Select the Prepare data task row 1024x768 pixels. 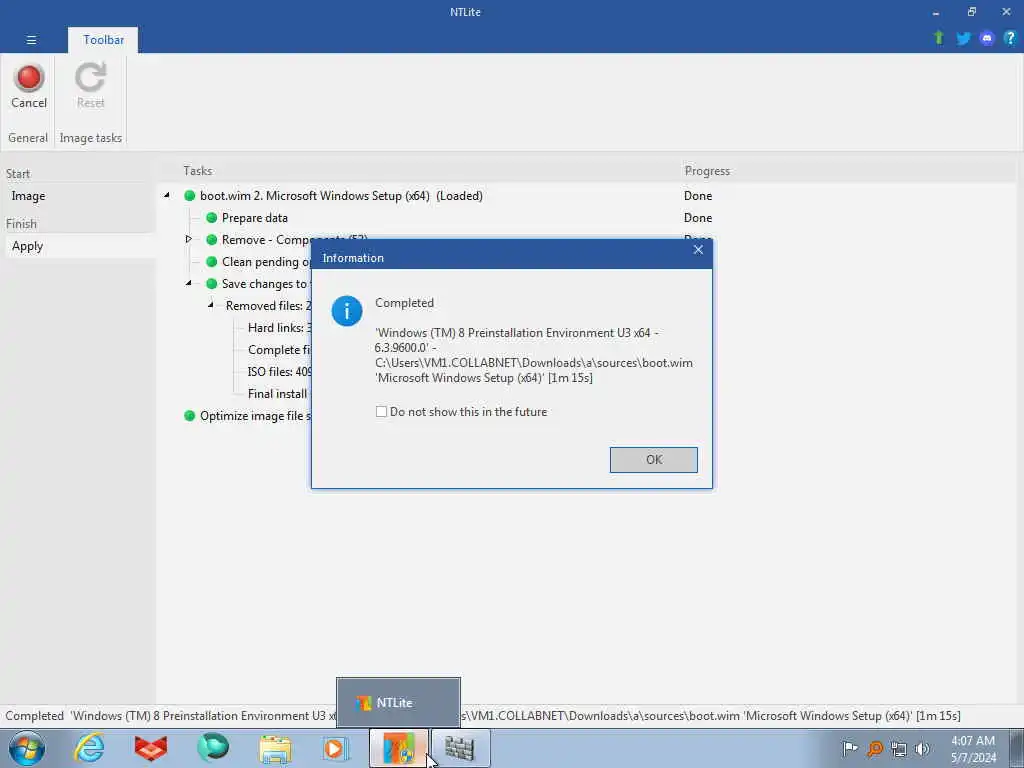[254, 217]
